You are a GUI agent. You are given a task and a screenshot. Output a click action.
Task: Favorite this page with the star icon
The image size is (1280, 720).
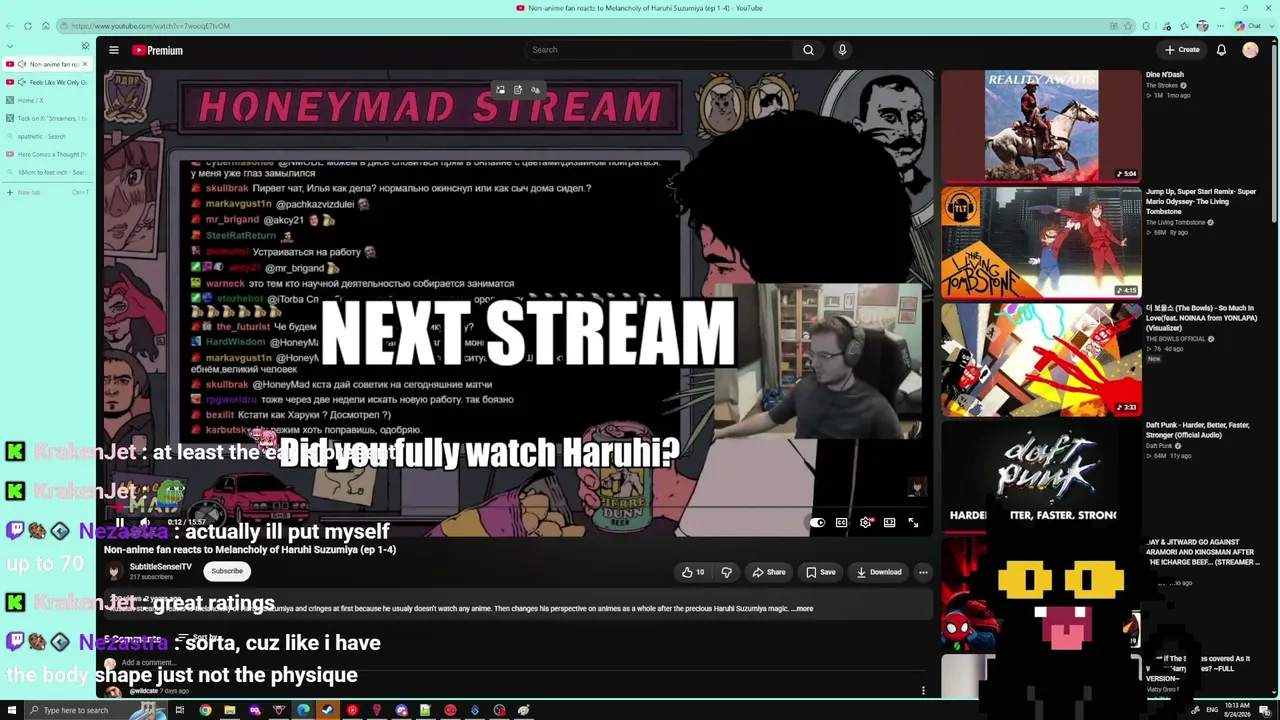pos(1129,26)
